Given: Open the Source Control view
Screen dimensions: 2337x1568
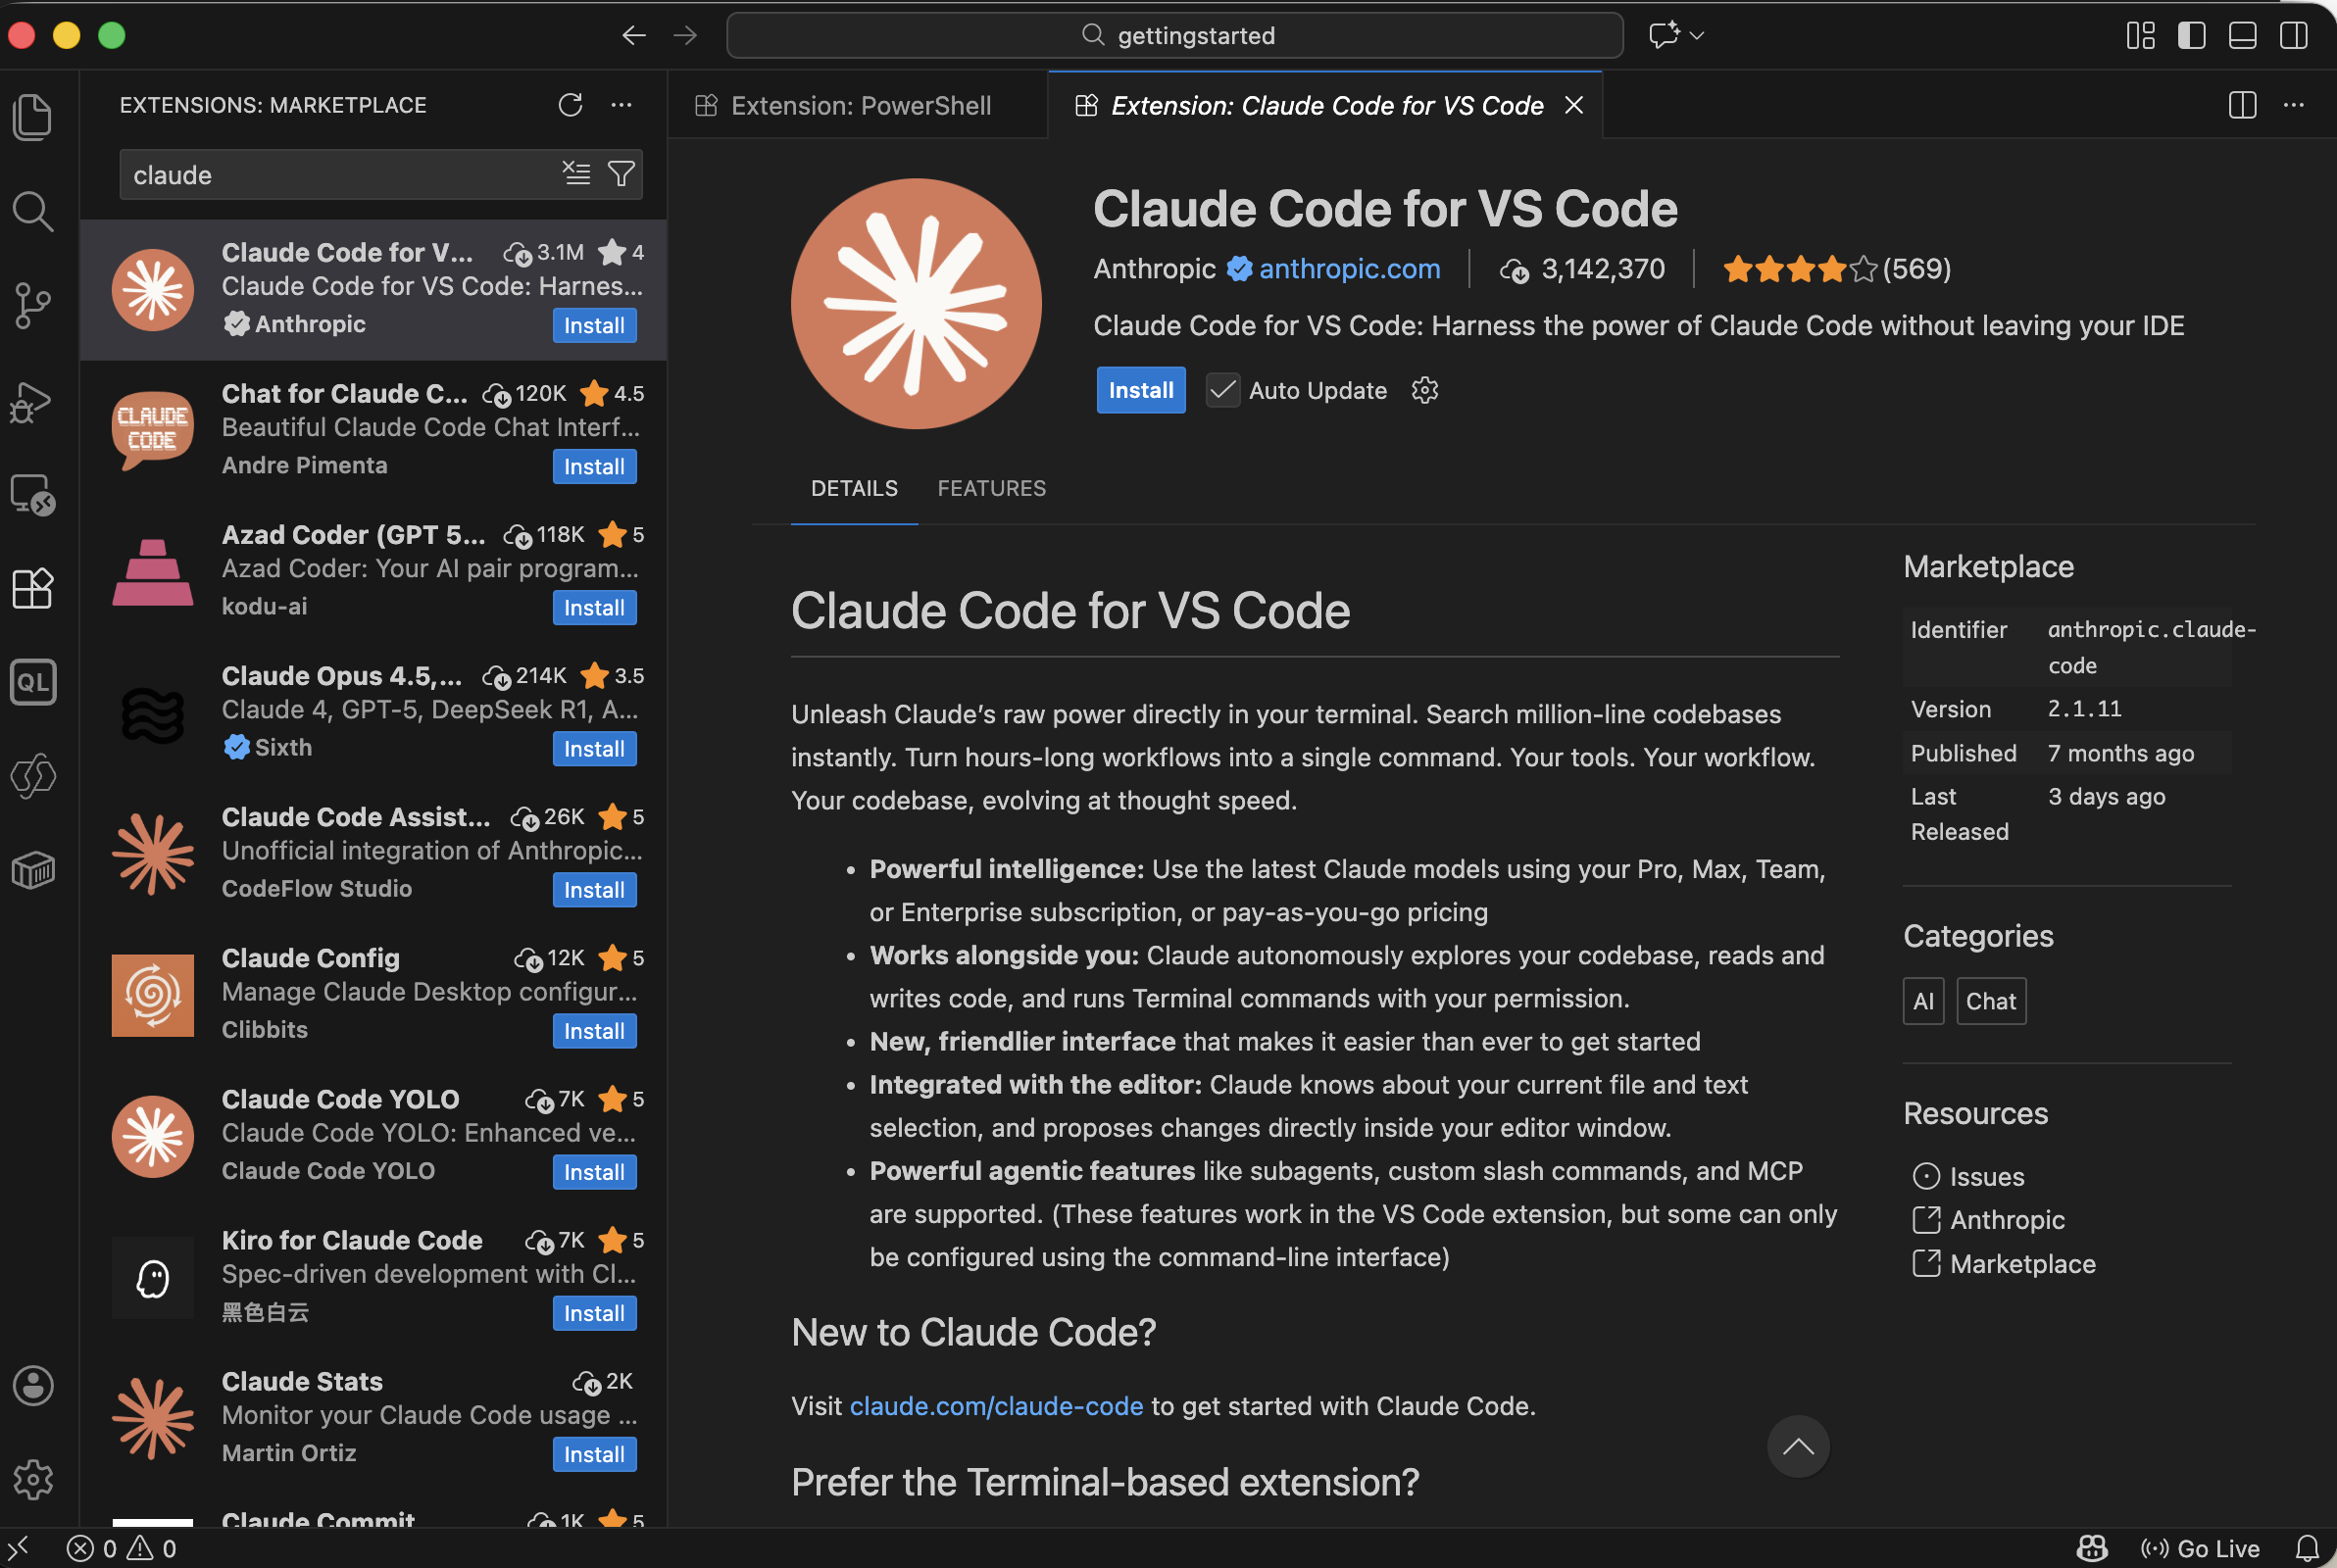Looking at the screenshot, I should click(x=33, y=305).
